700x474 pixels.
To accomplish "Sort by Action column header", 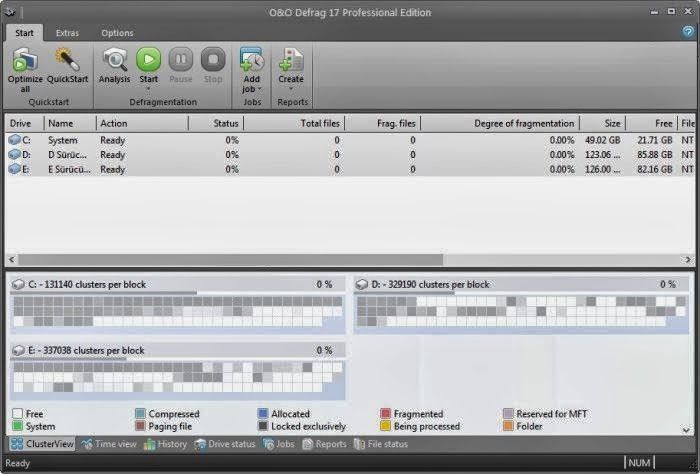I will coord(142,124).
